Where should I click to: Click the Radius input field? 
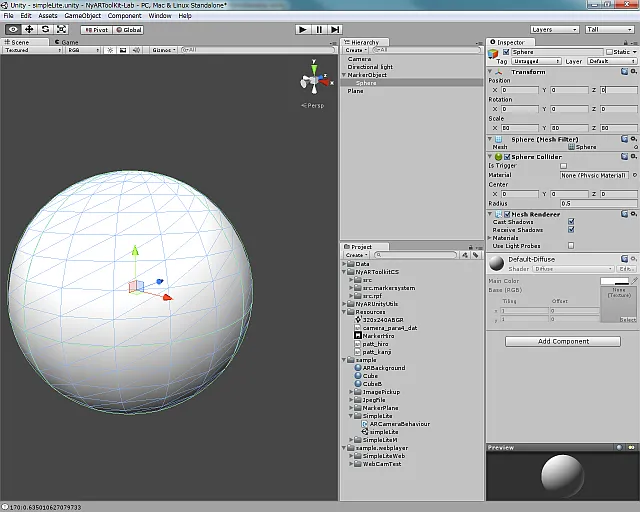(598, 203)
